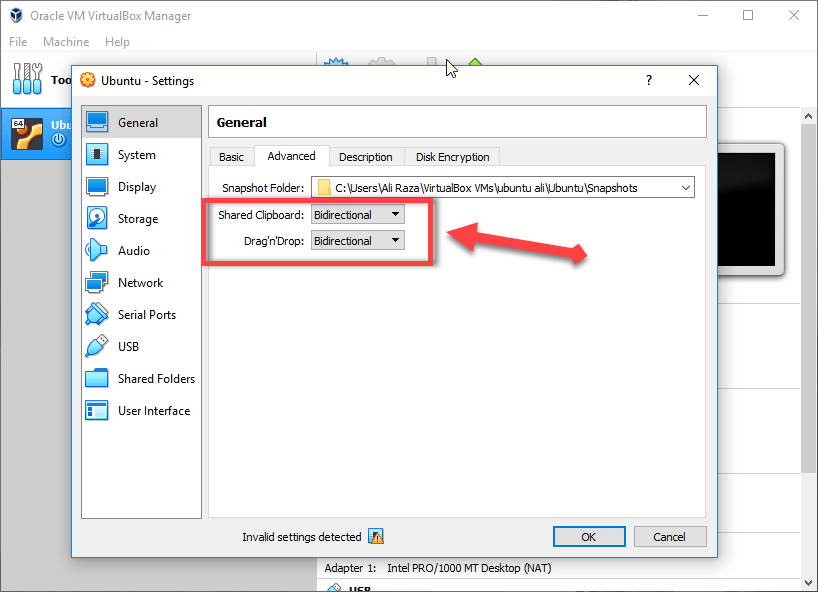Open the Display settings category
This screenshot has height=592, width=818.
[136, 187]
